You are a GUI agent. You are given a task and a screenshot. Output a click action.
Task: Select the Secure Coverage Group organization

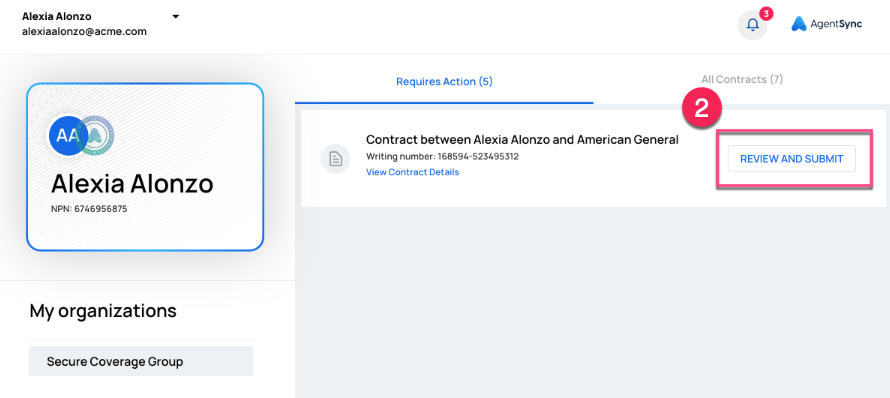pos(141,362)
